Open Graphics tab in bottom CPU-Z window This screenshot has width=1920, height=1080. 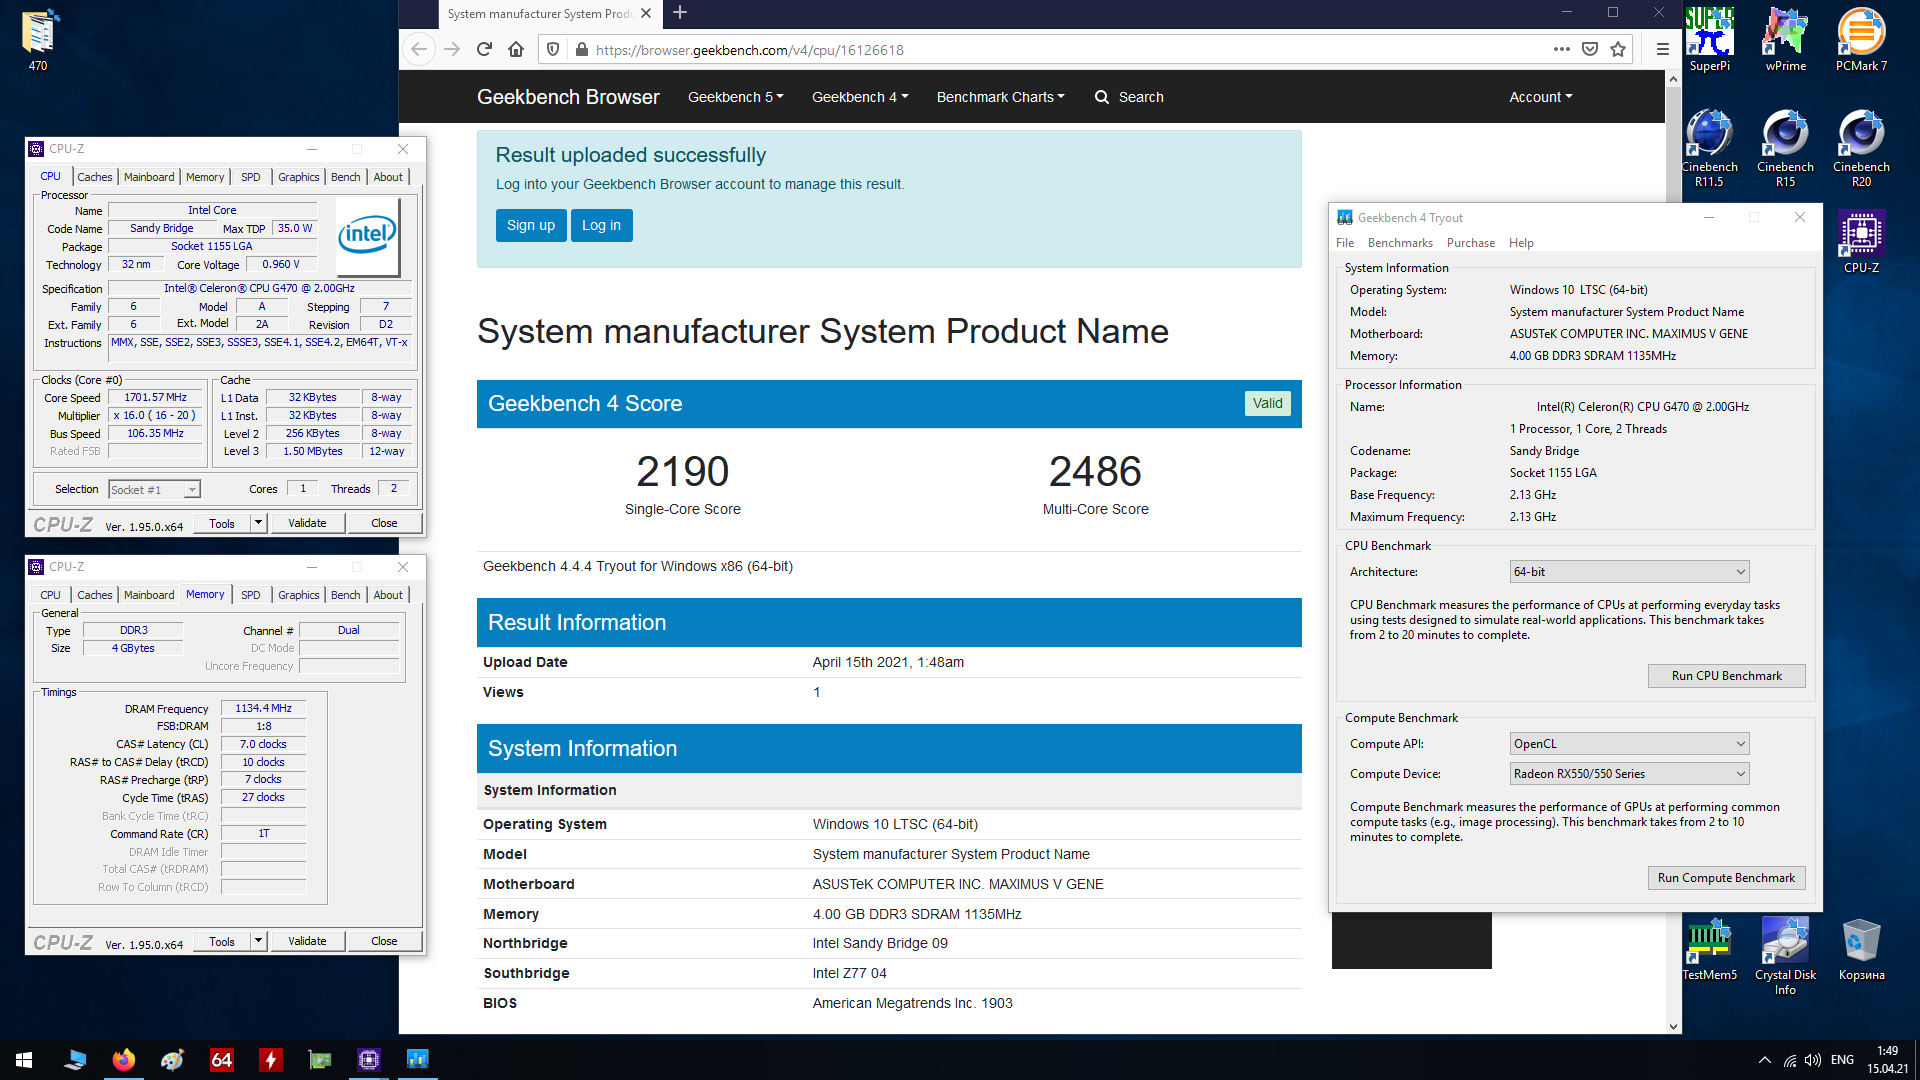[x=298, y=595]
